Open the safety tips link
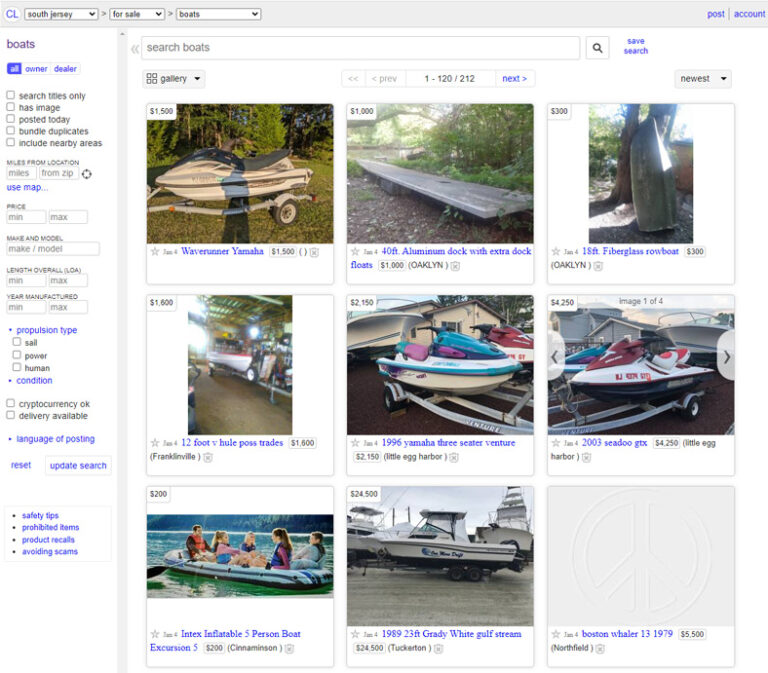This screenshot has height=673, width=768. (40, 516)
